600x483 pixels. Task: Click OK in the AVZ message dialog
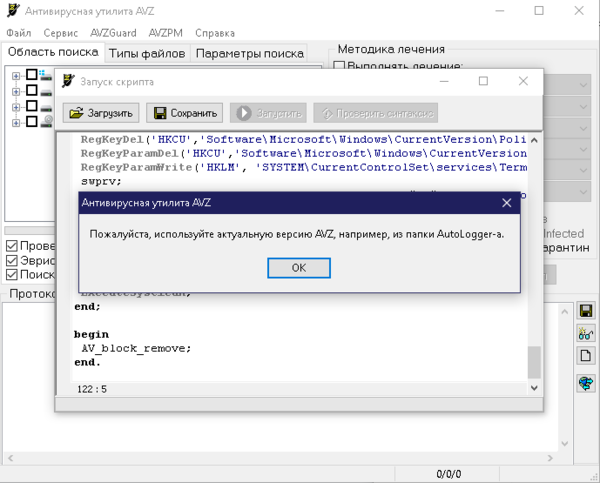pyautogui.click(x=298, y=268)
